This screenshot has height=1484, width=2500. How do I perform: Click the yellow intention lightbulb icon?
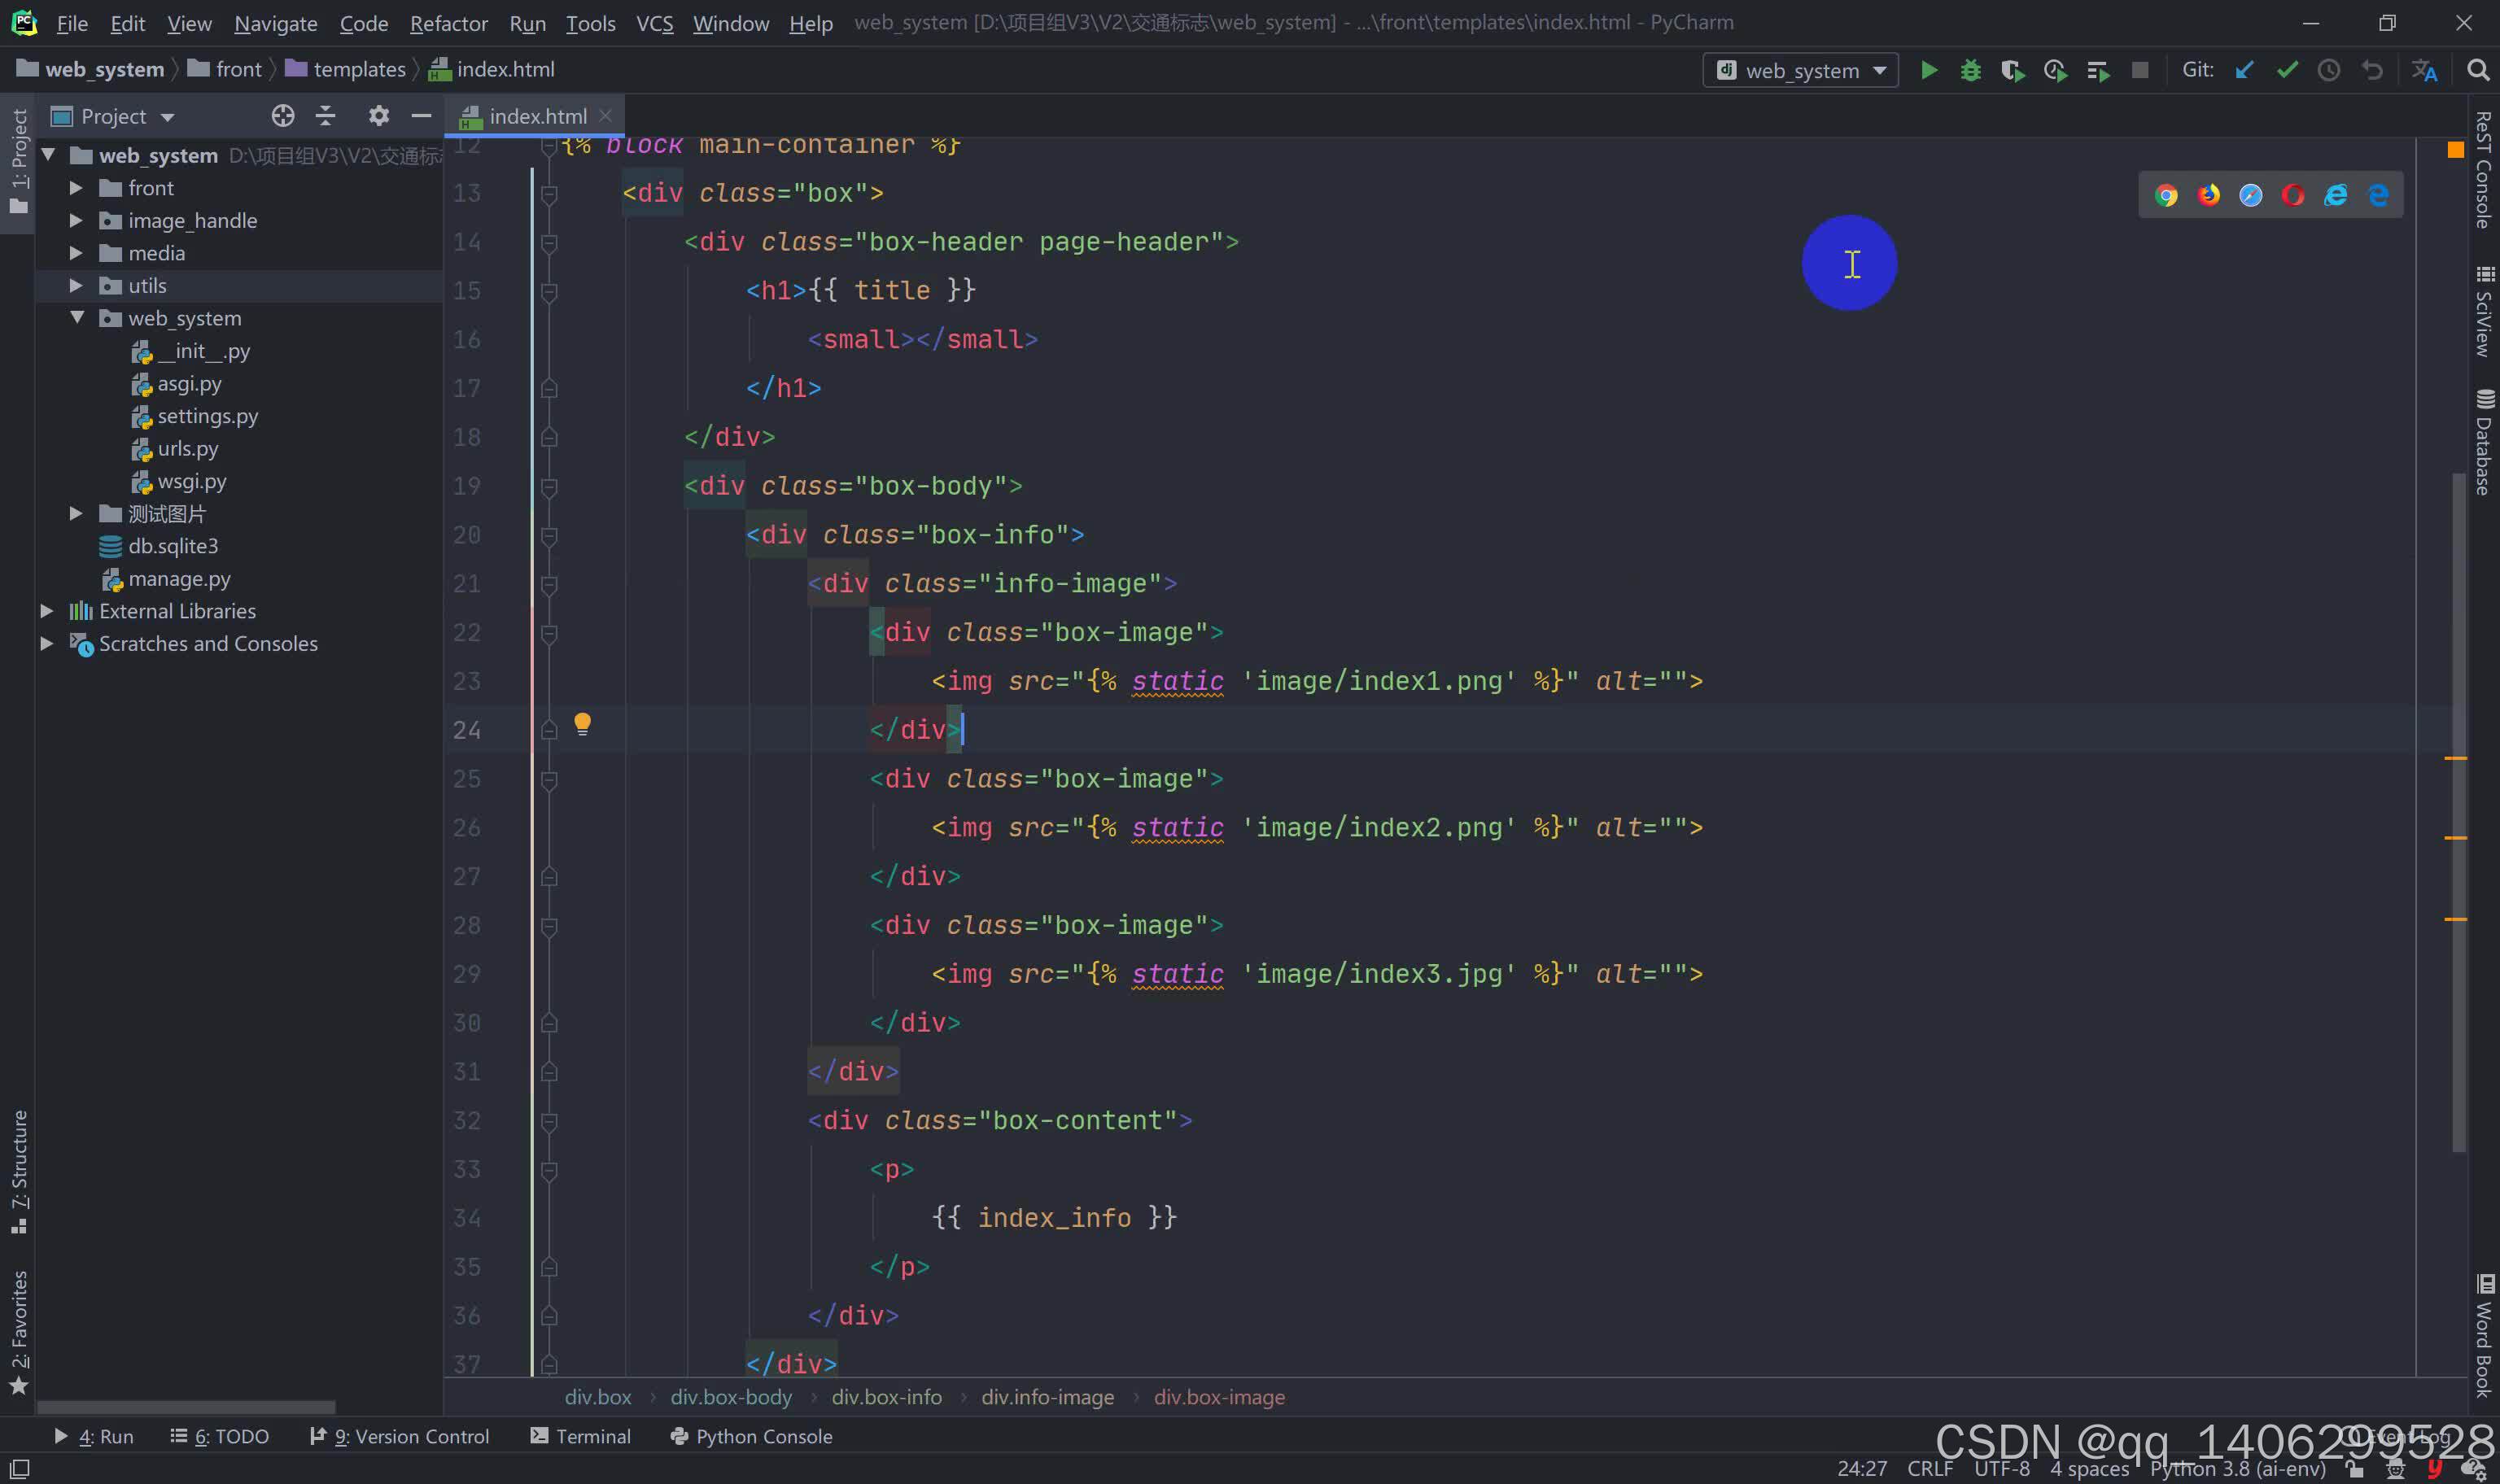582,723
